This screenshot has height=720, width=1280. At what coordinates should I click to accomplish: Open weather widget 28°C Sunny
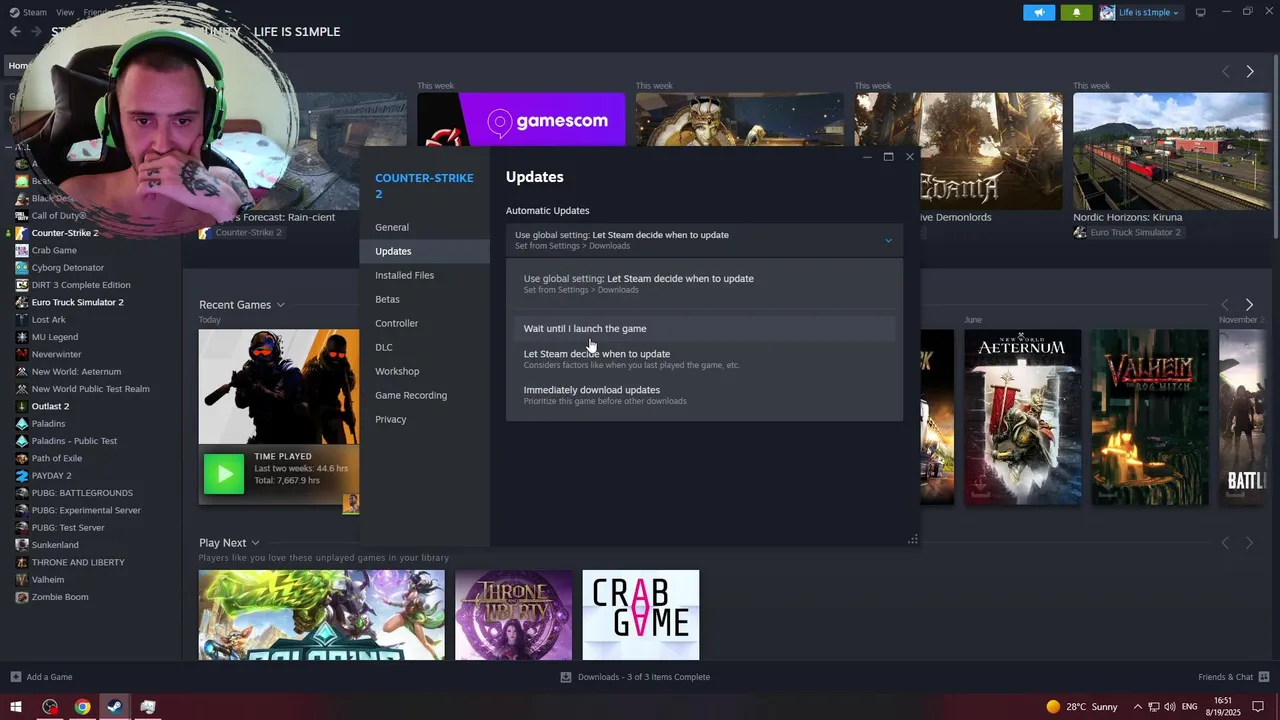point(1082,707)
